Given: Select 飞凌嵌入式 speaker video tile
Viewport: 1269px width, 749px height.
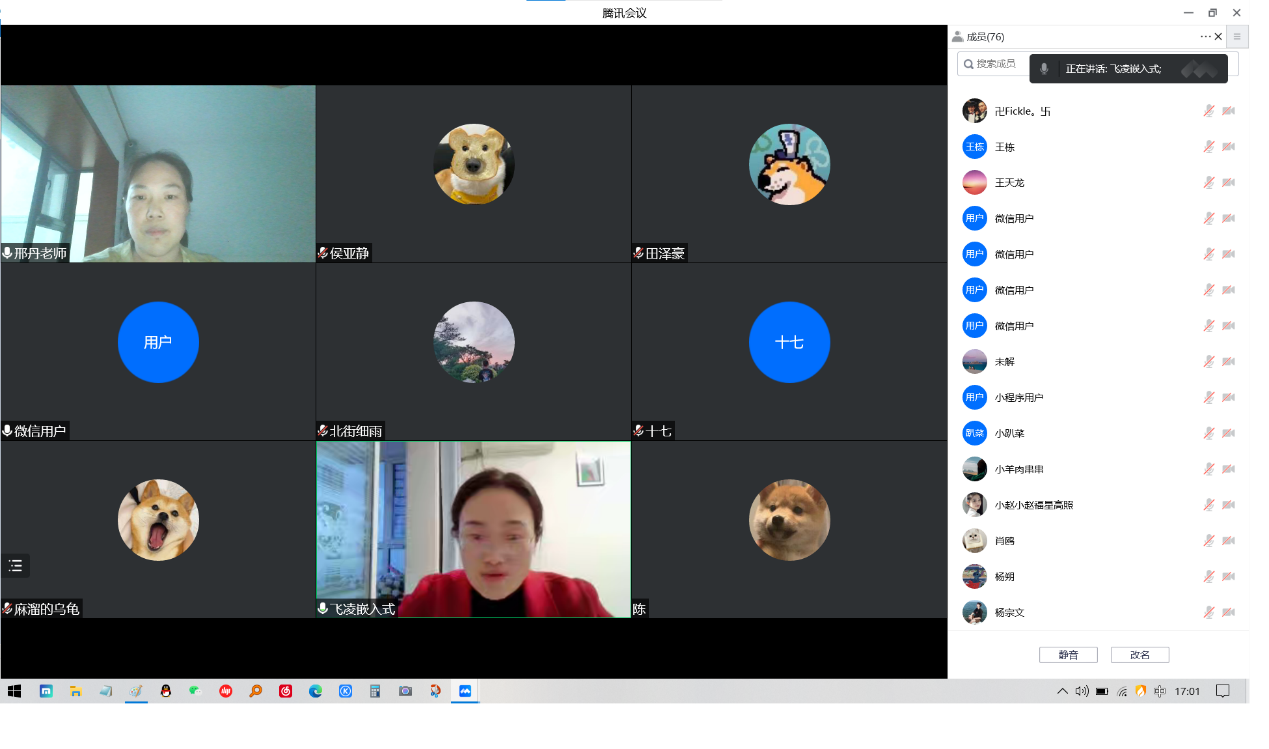Looking at the screenshot, I should pos(473,529).
